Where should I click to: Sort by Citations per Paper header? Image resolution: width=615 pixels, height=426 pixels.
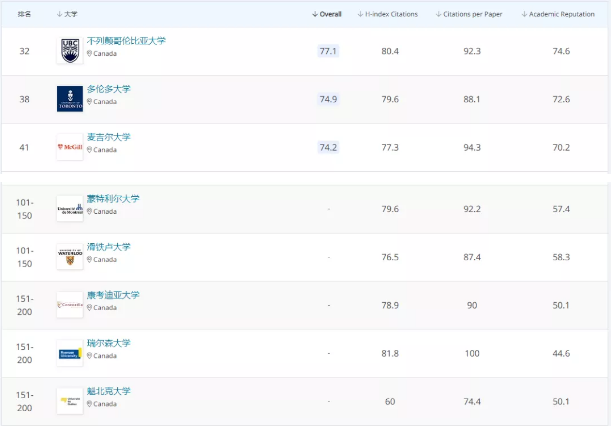click(469, 14)
